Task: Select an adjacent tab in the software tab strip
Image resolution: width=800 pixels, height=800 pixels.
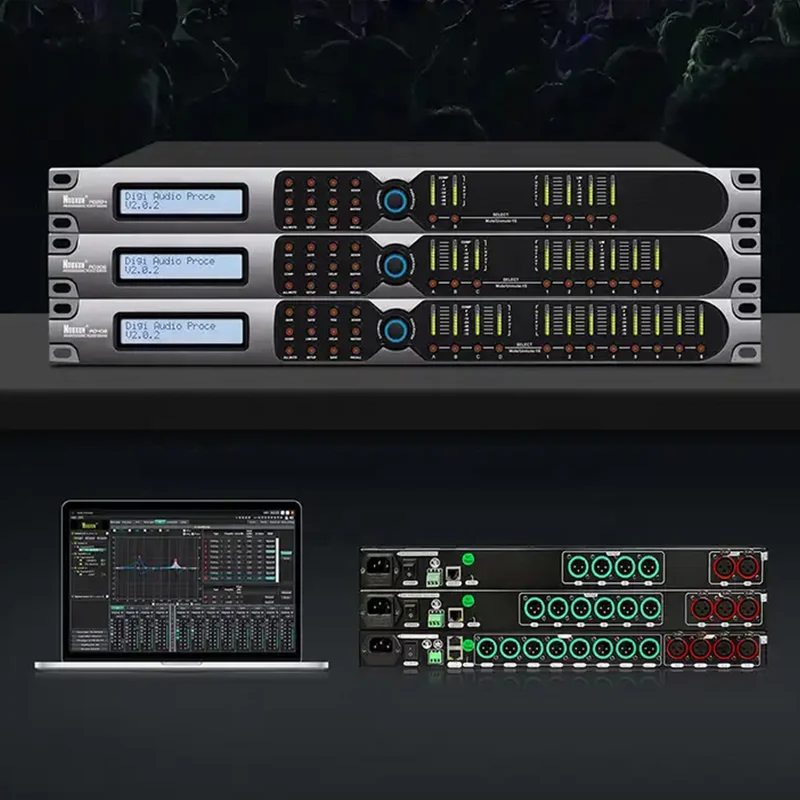Action: [172, 520]
